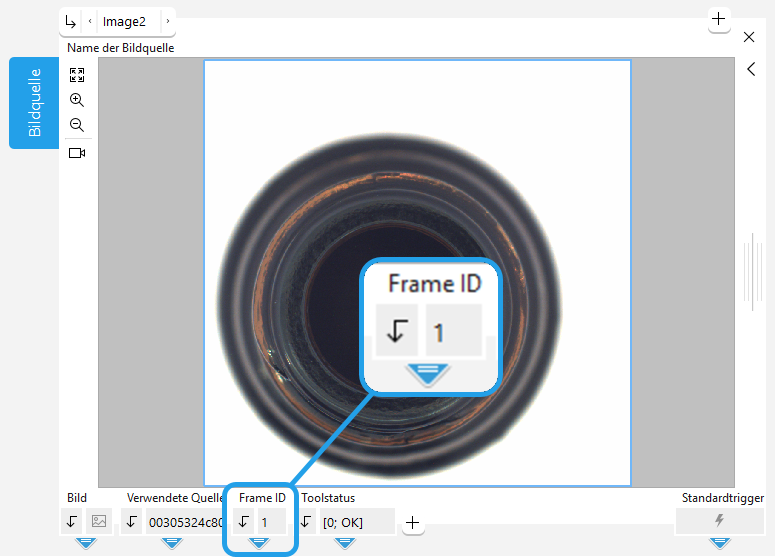Collapse the side panel with left chevron

[x=750, y=69]
